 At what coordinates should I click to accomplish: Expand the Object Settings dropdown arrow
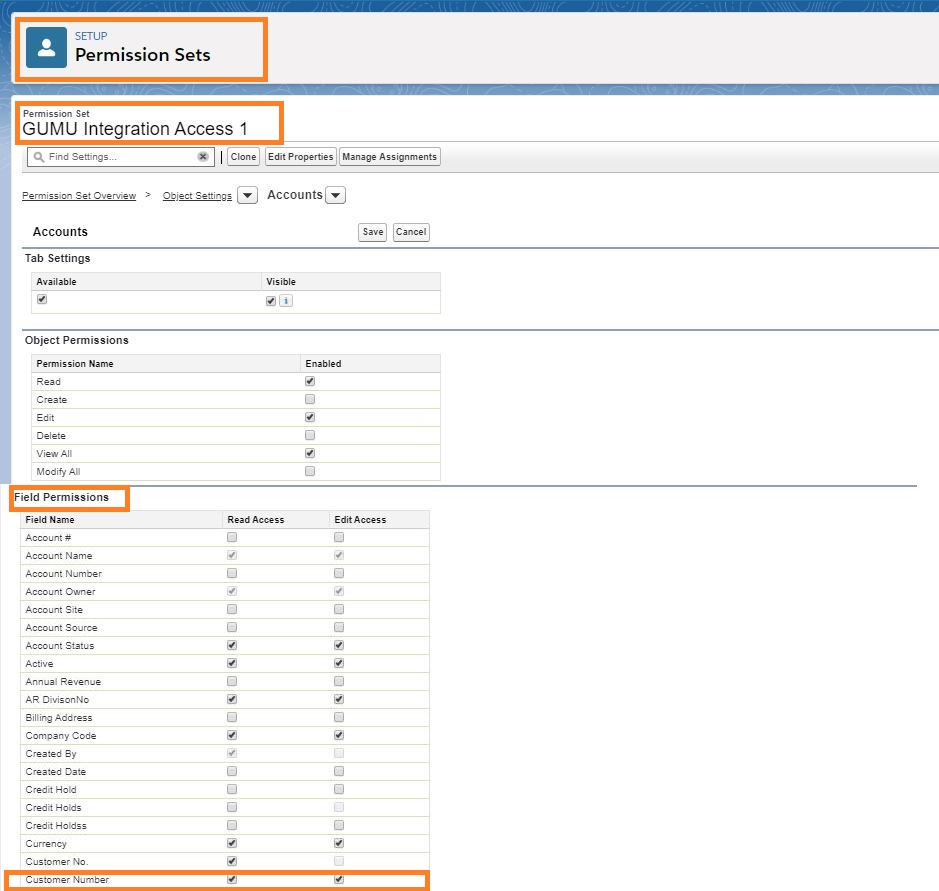point(247,195)
